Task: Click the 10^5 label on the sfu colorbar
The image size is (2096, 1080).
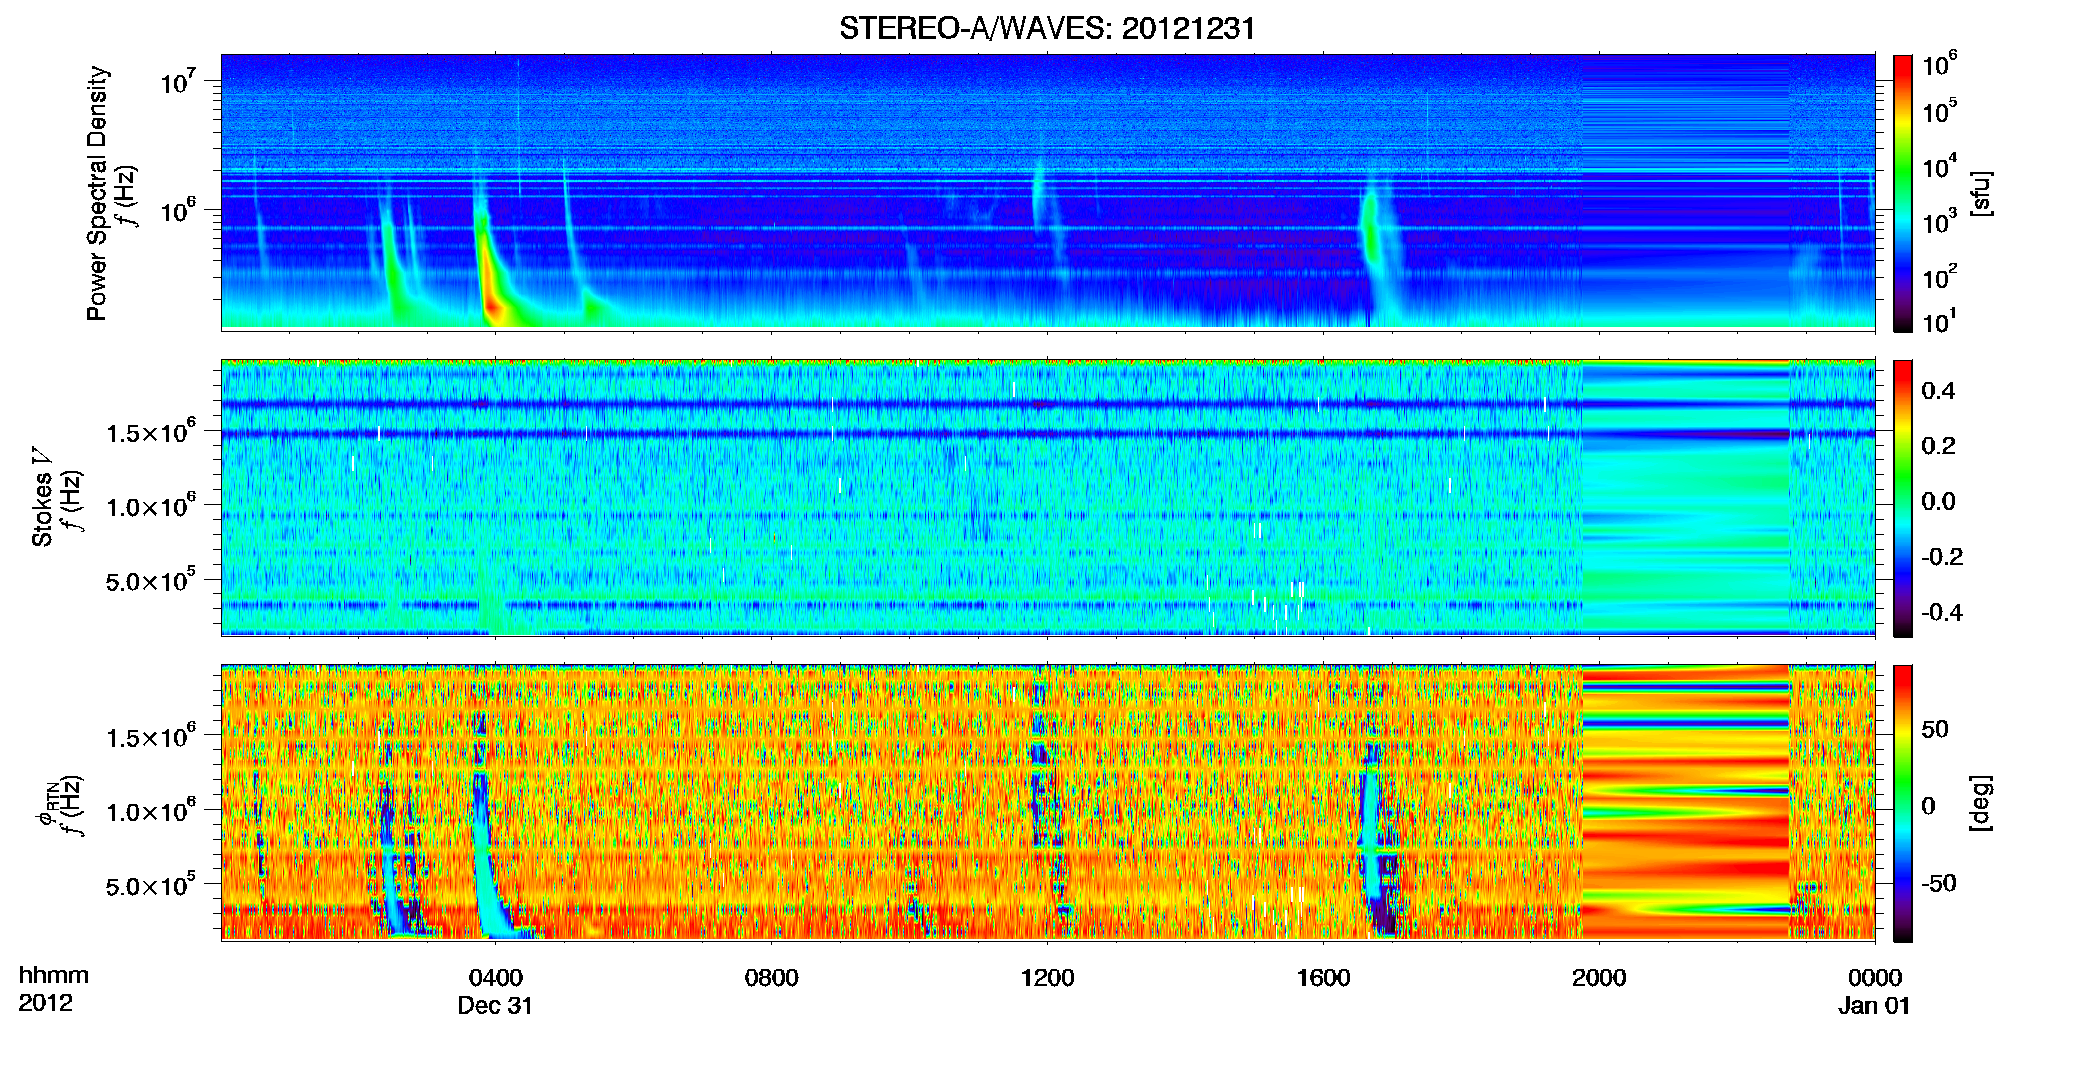Action: (1940, 111)
